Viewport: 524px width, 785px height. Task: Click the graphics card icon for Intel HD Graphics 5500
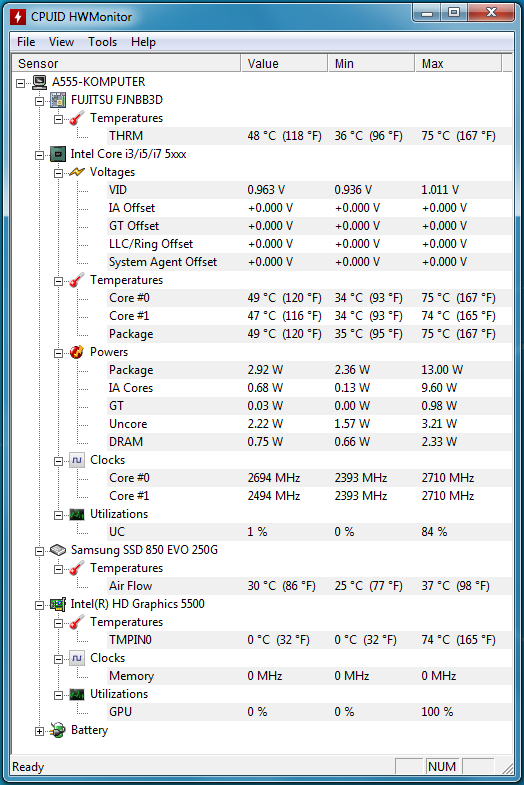coord(58,604)
